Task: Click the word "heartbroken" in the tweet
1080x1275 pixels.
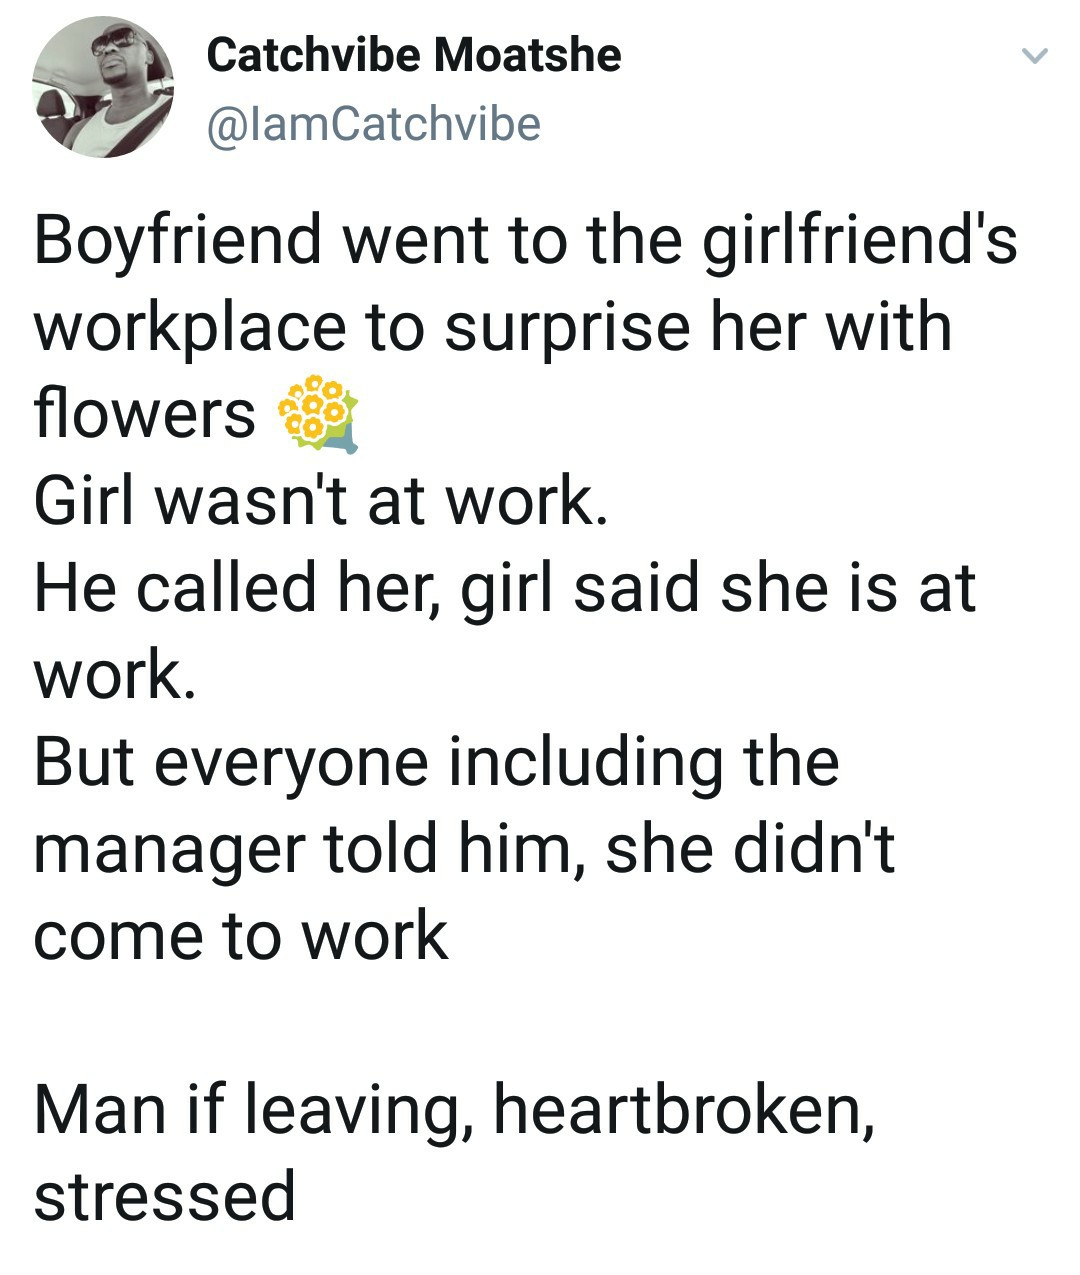Action: pyautogui.click(x=677, y=1110)
